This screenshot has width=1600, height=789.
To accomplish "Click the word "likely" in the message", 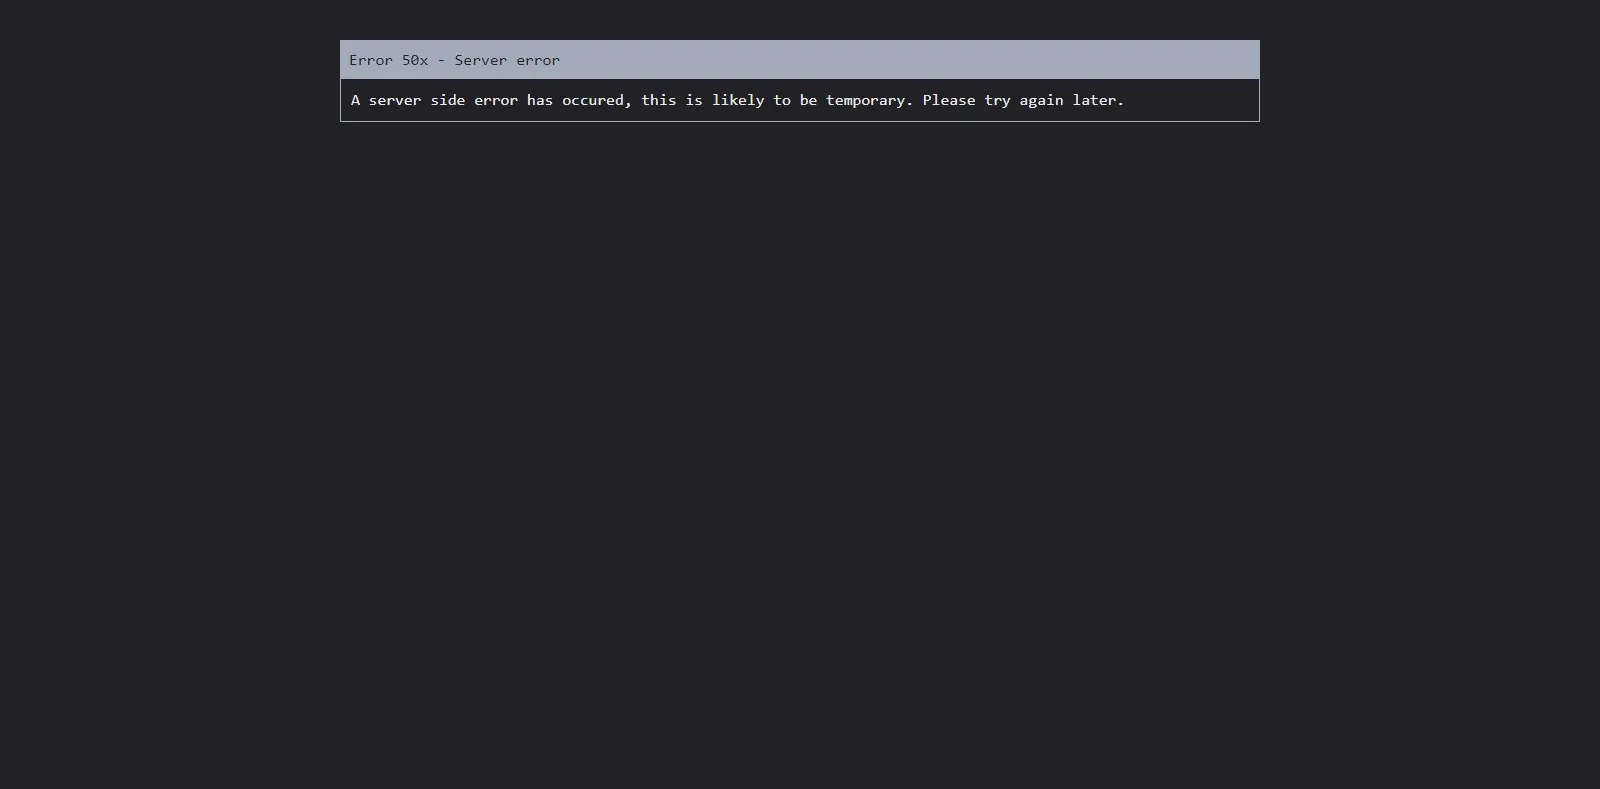I will point(738,100).
